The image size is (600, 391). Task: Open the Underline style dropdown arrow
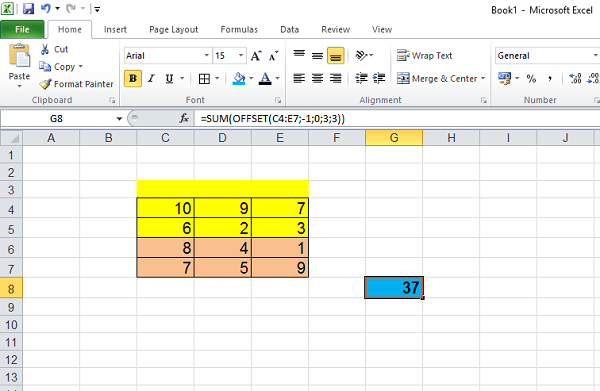point(182,78)
